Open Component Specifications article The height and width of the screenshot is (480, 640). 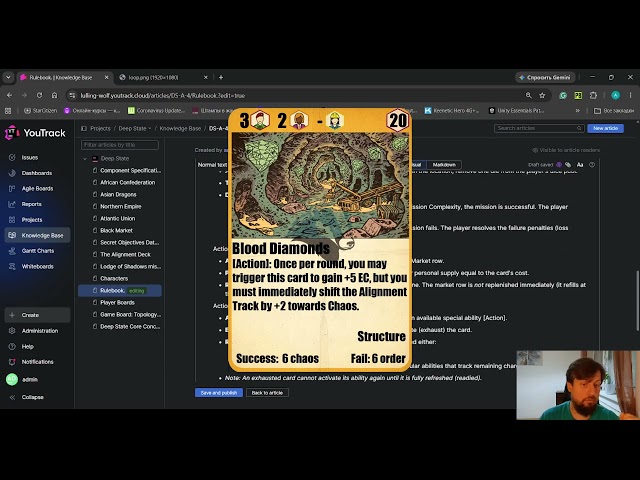130,171
